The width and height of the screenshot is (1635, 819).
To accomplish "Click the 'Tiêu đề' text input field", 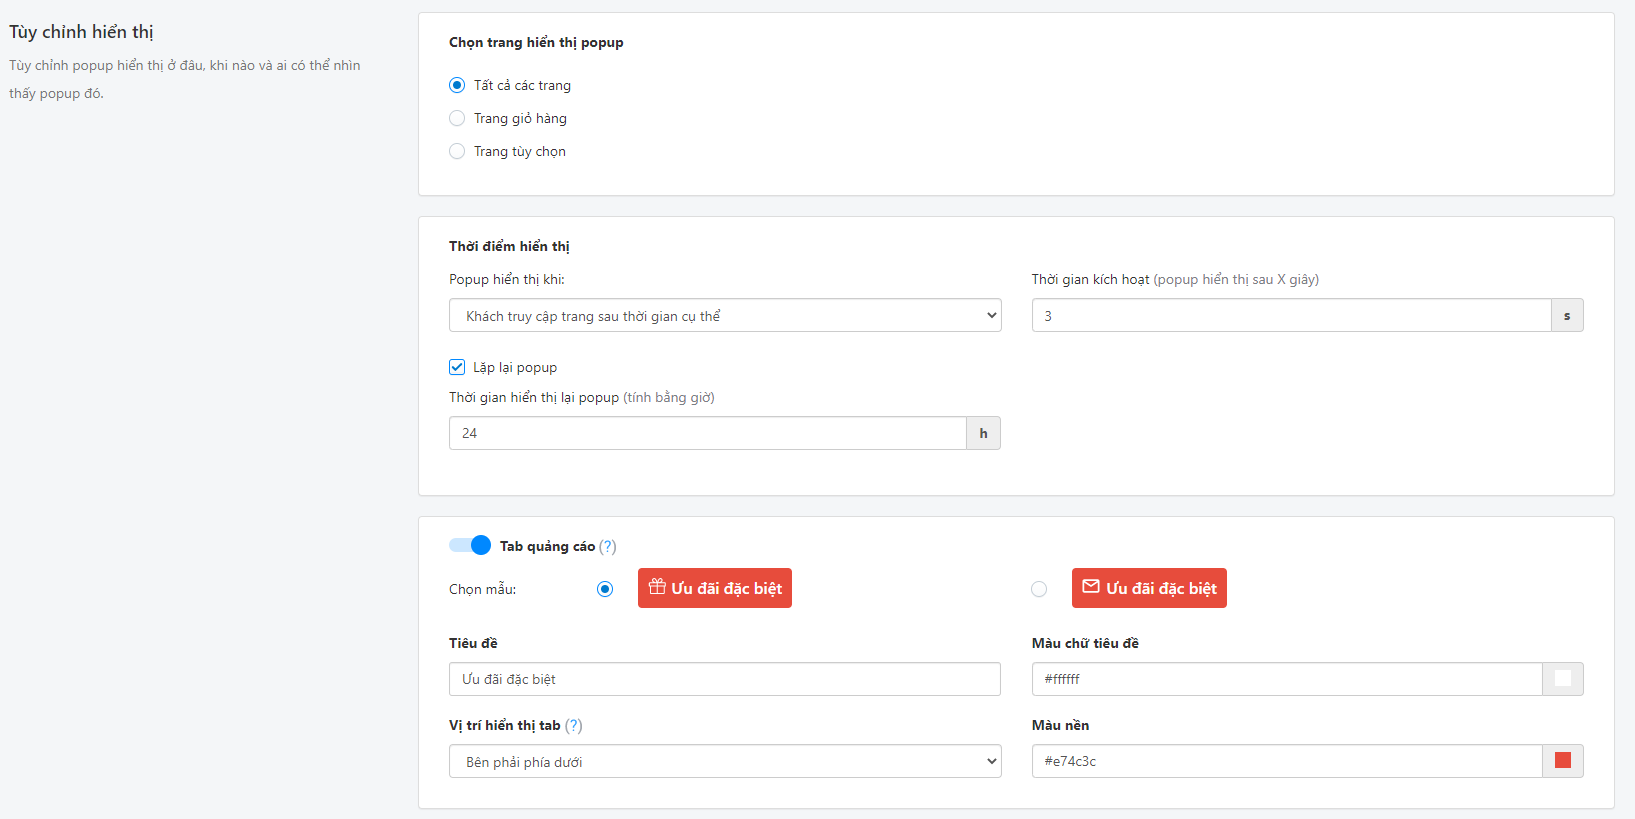I will [x=725, y=679].
